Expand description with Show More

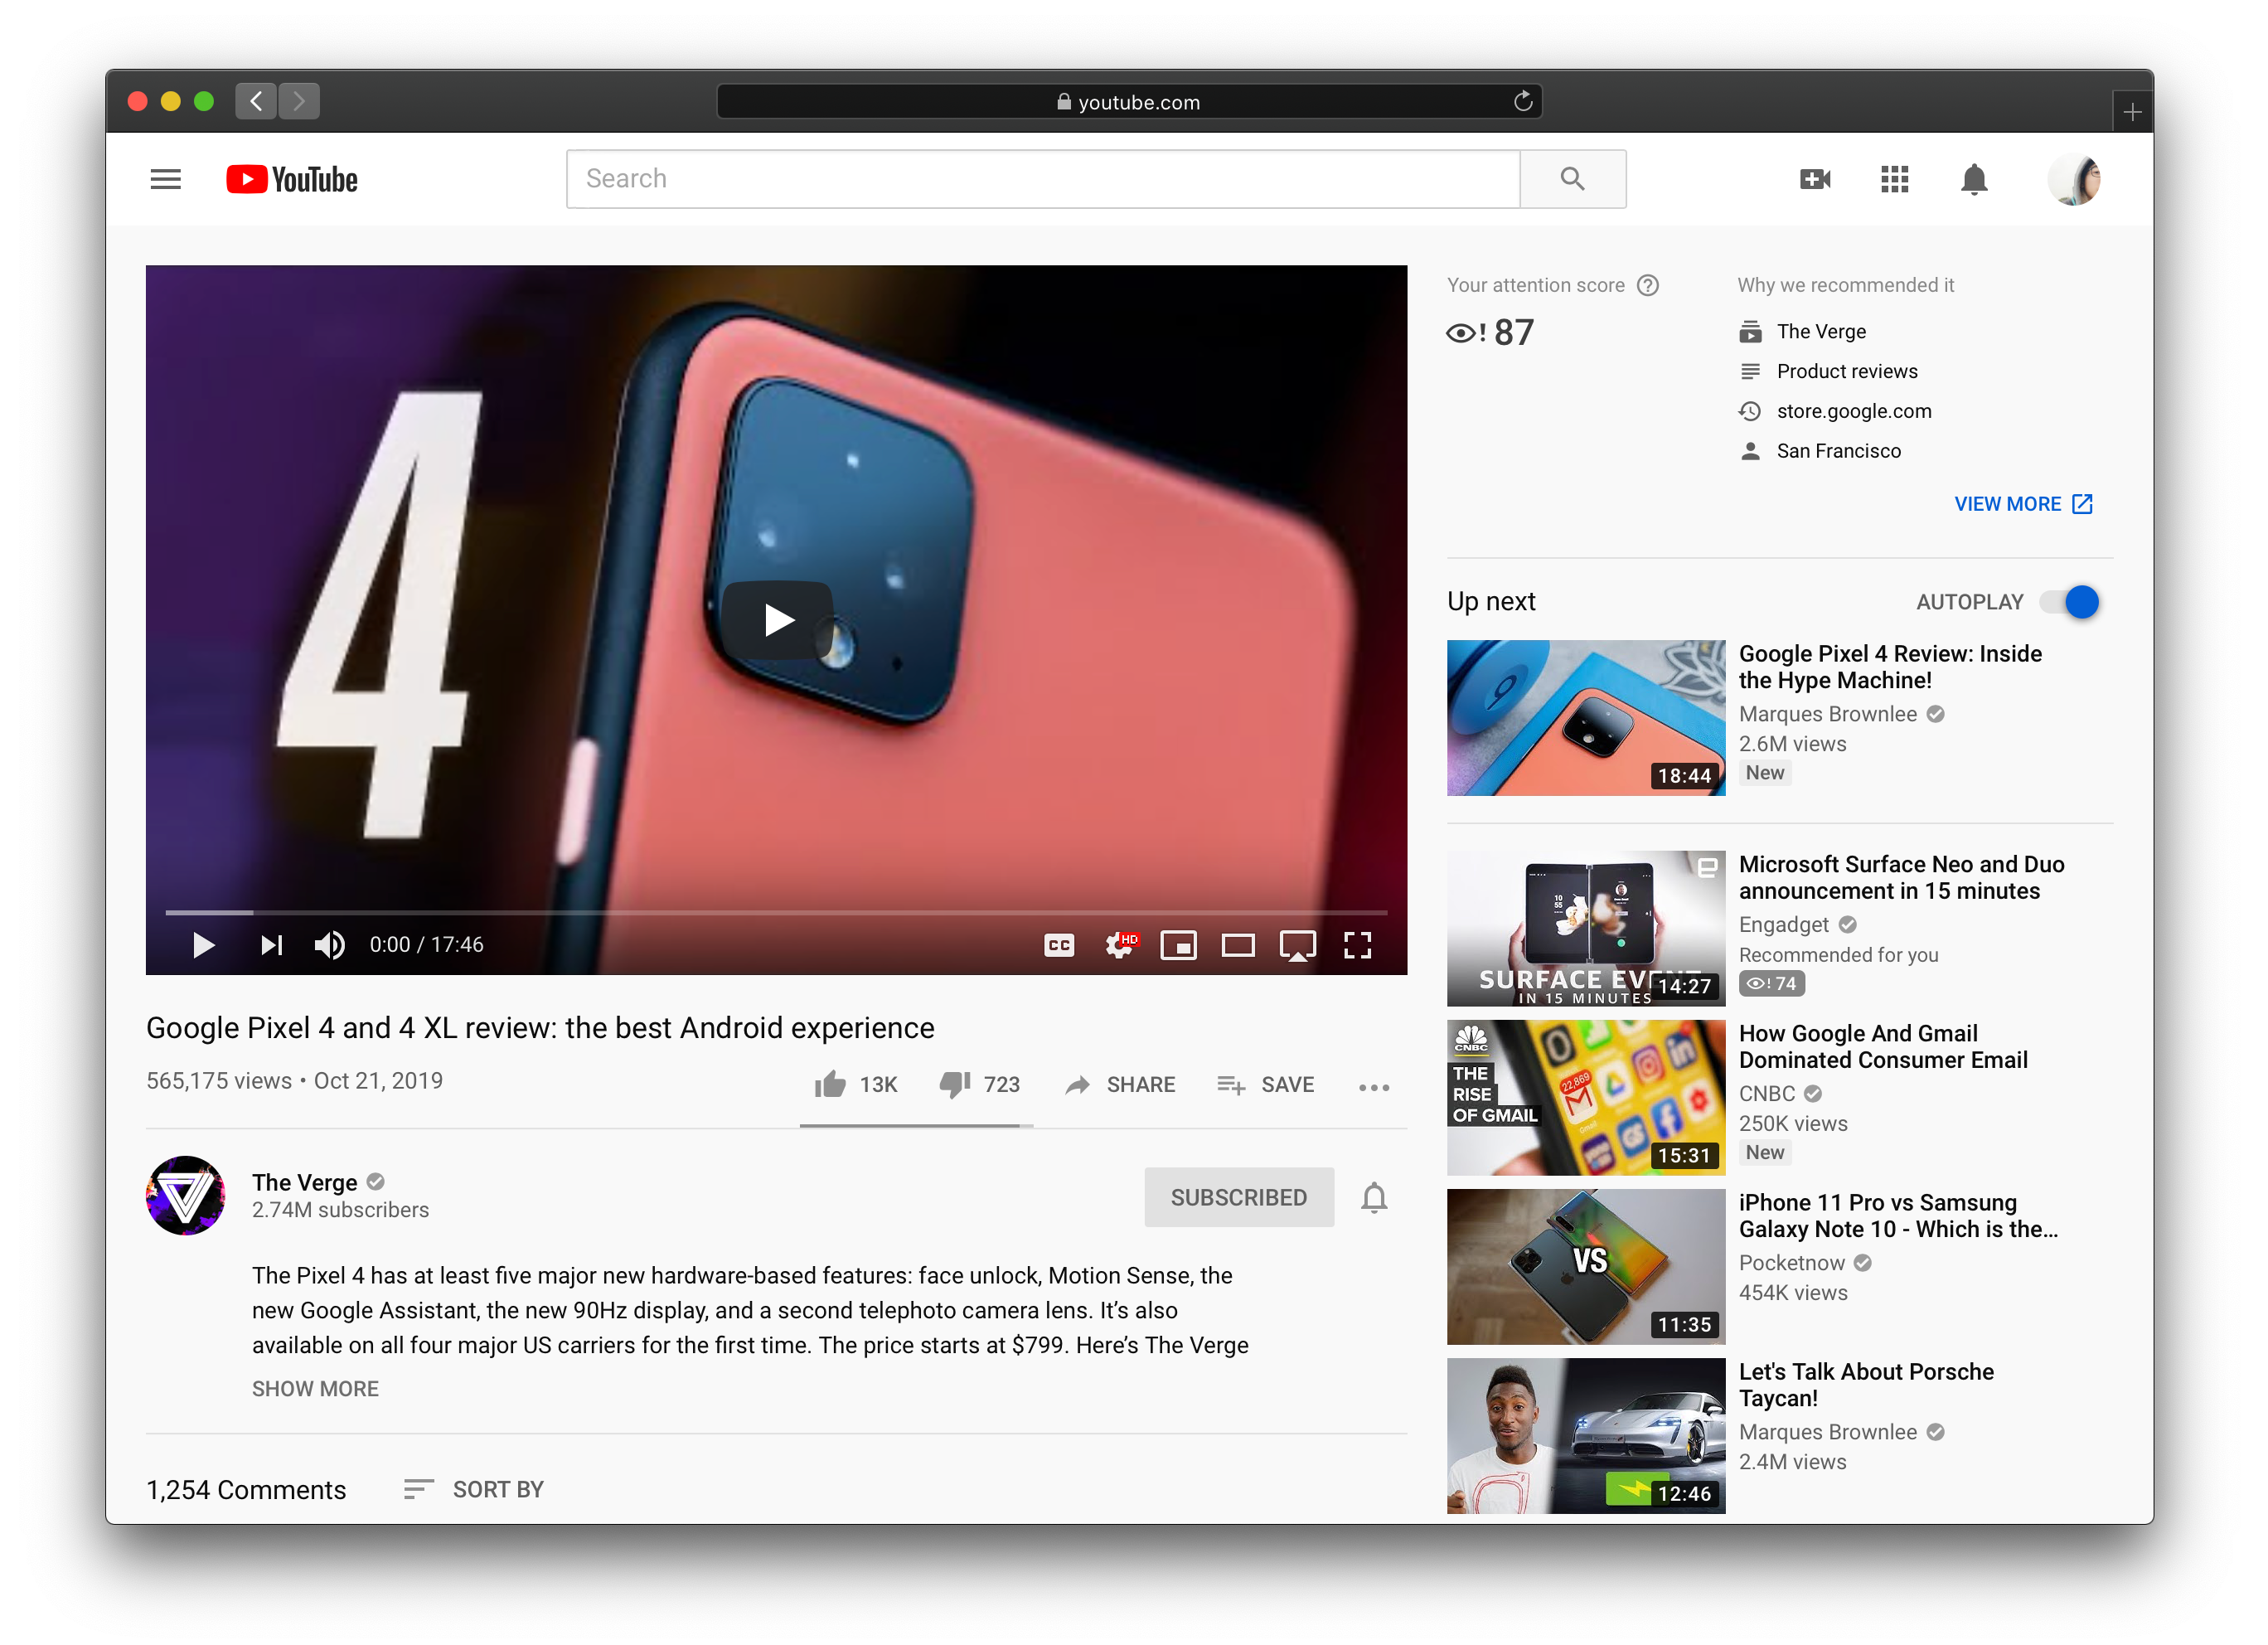tap(315, 1388)
